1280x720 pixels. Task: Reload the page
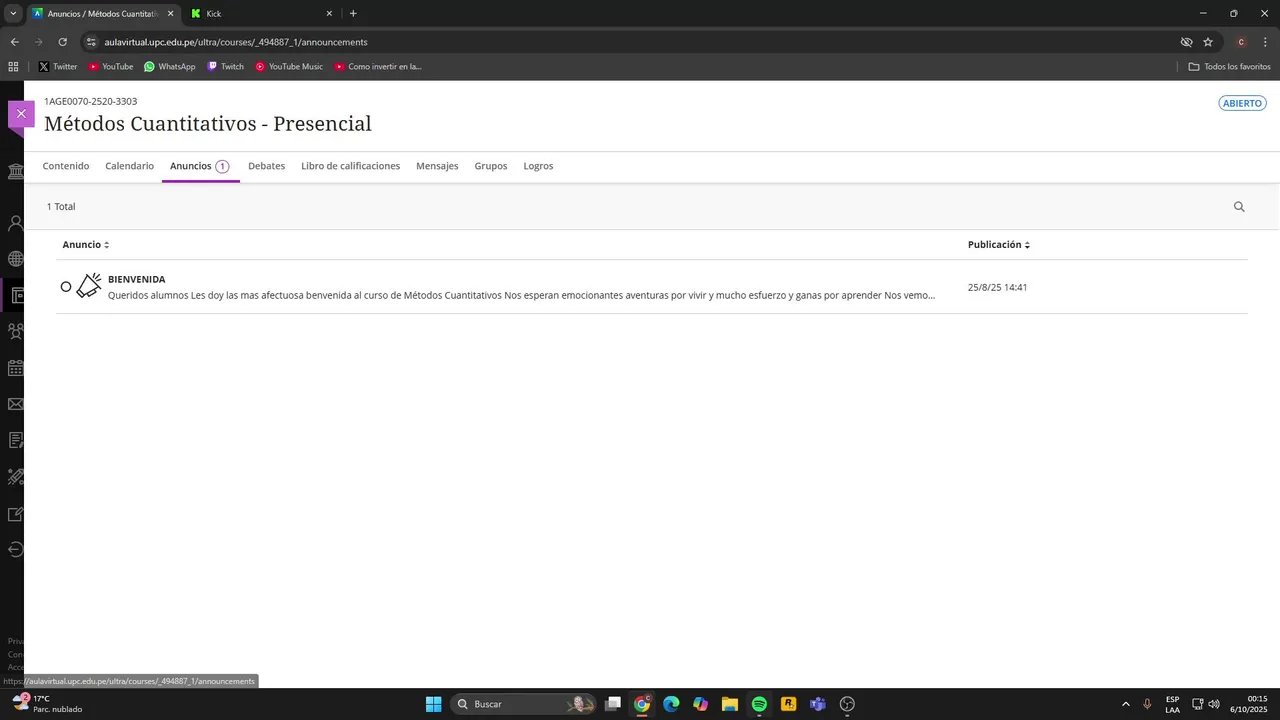pyautogui.click(x=62, y=42)
